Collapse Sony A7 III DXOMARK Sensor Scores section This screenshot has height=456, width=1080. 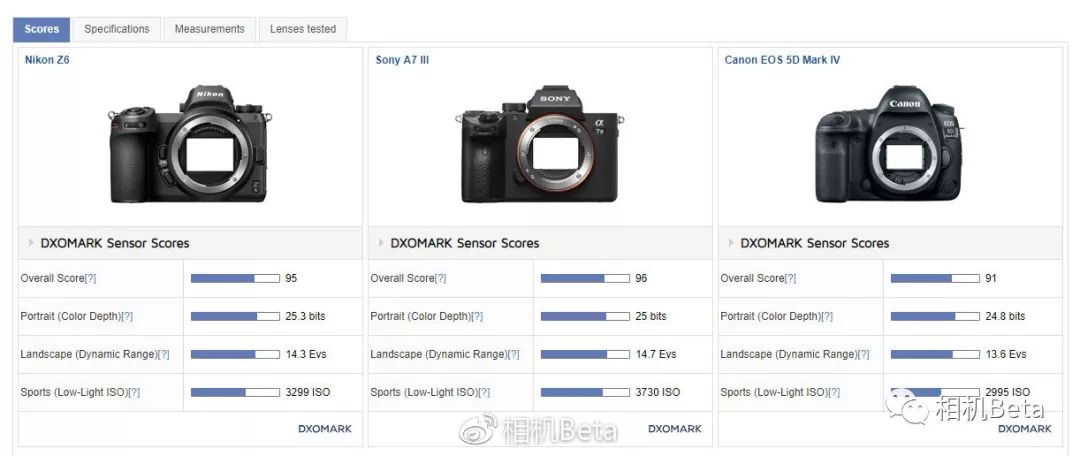pos(381,243)
